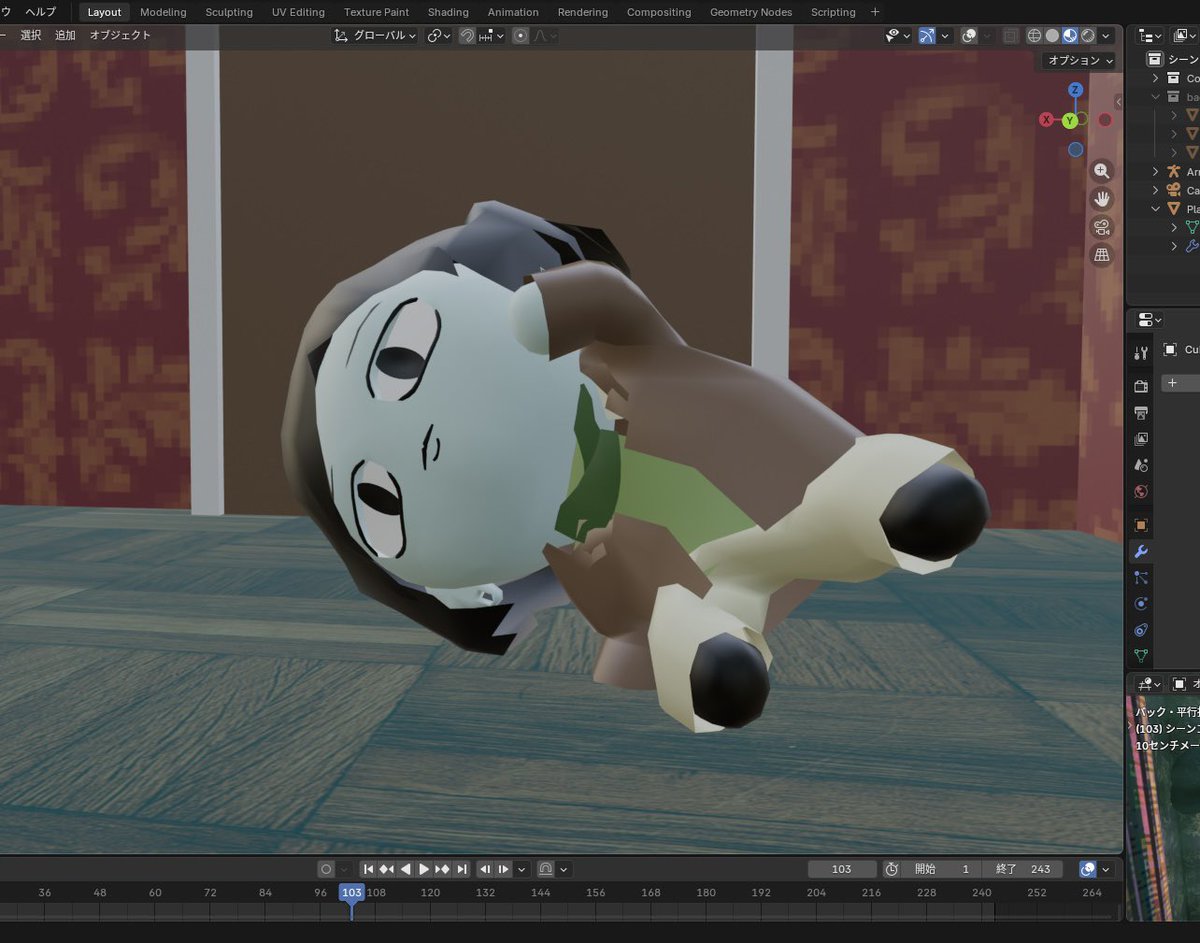Screen dimensions: 1200x943
Task: Open the View Layer properties tab
Action: [x=1141, y=439]
